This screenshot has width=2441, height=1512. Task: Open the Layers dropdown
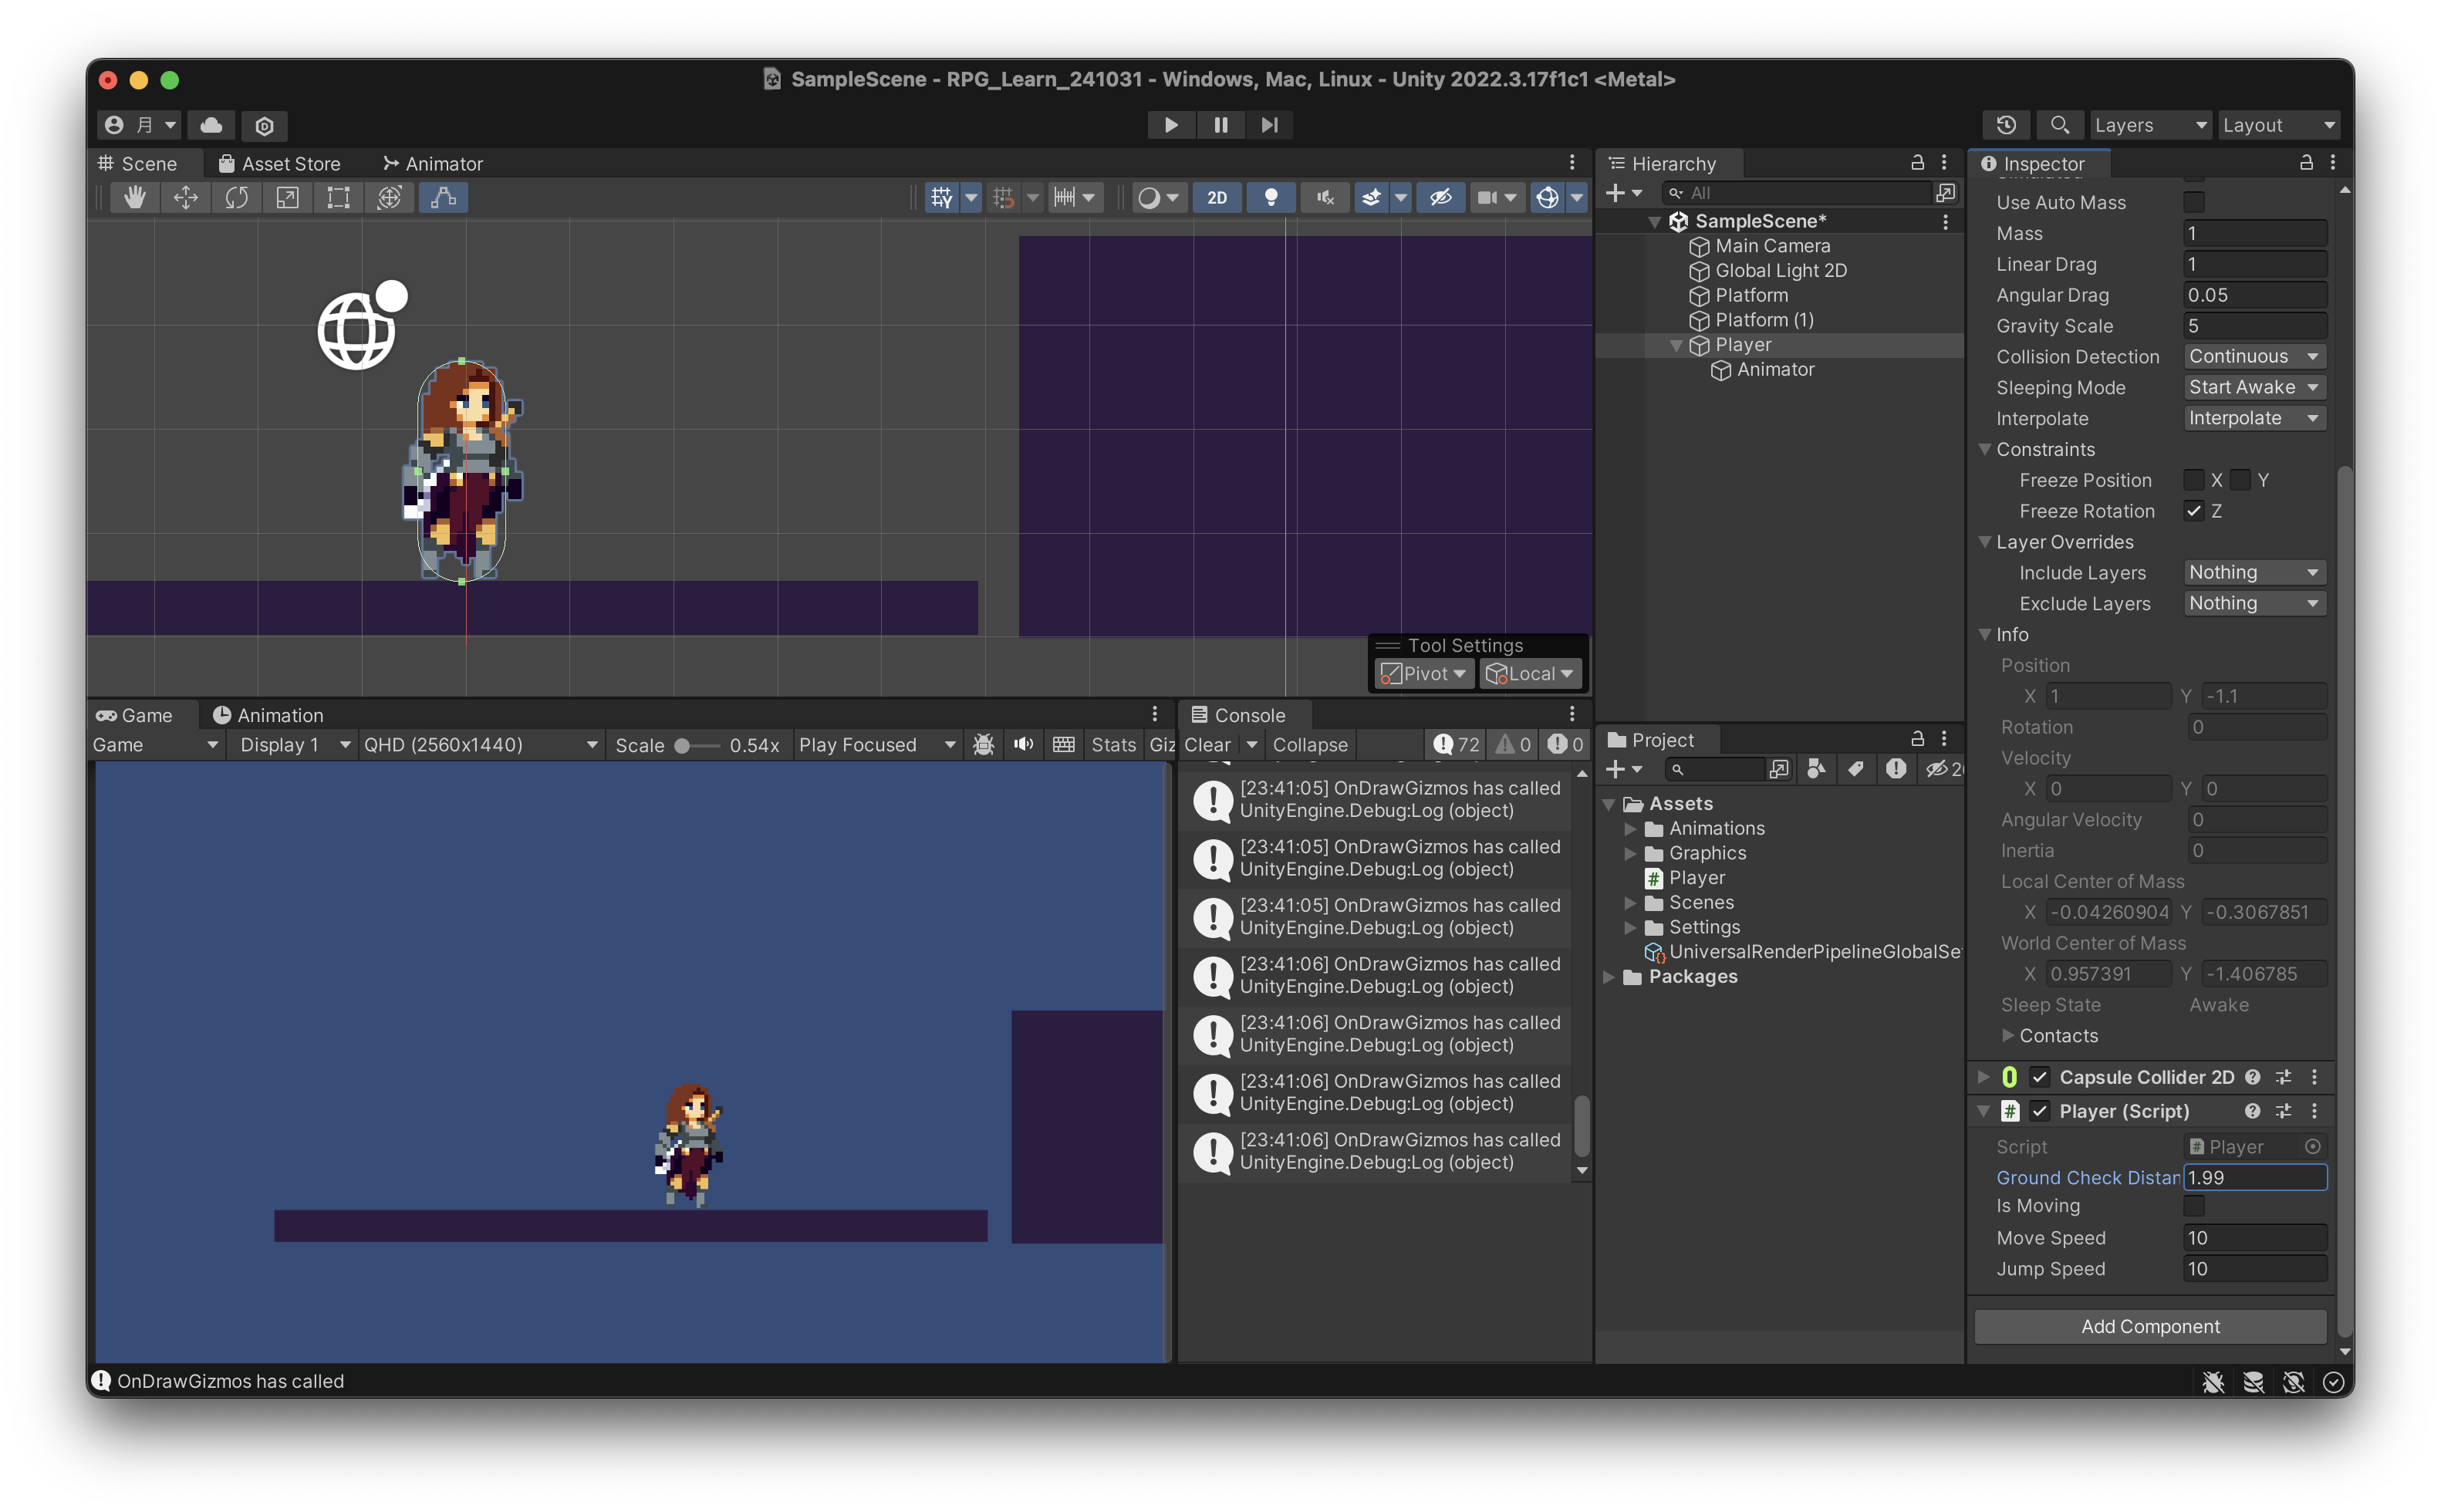[x=2151, y=125]
